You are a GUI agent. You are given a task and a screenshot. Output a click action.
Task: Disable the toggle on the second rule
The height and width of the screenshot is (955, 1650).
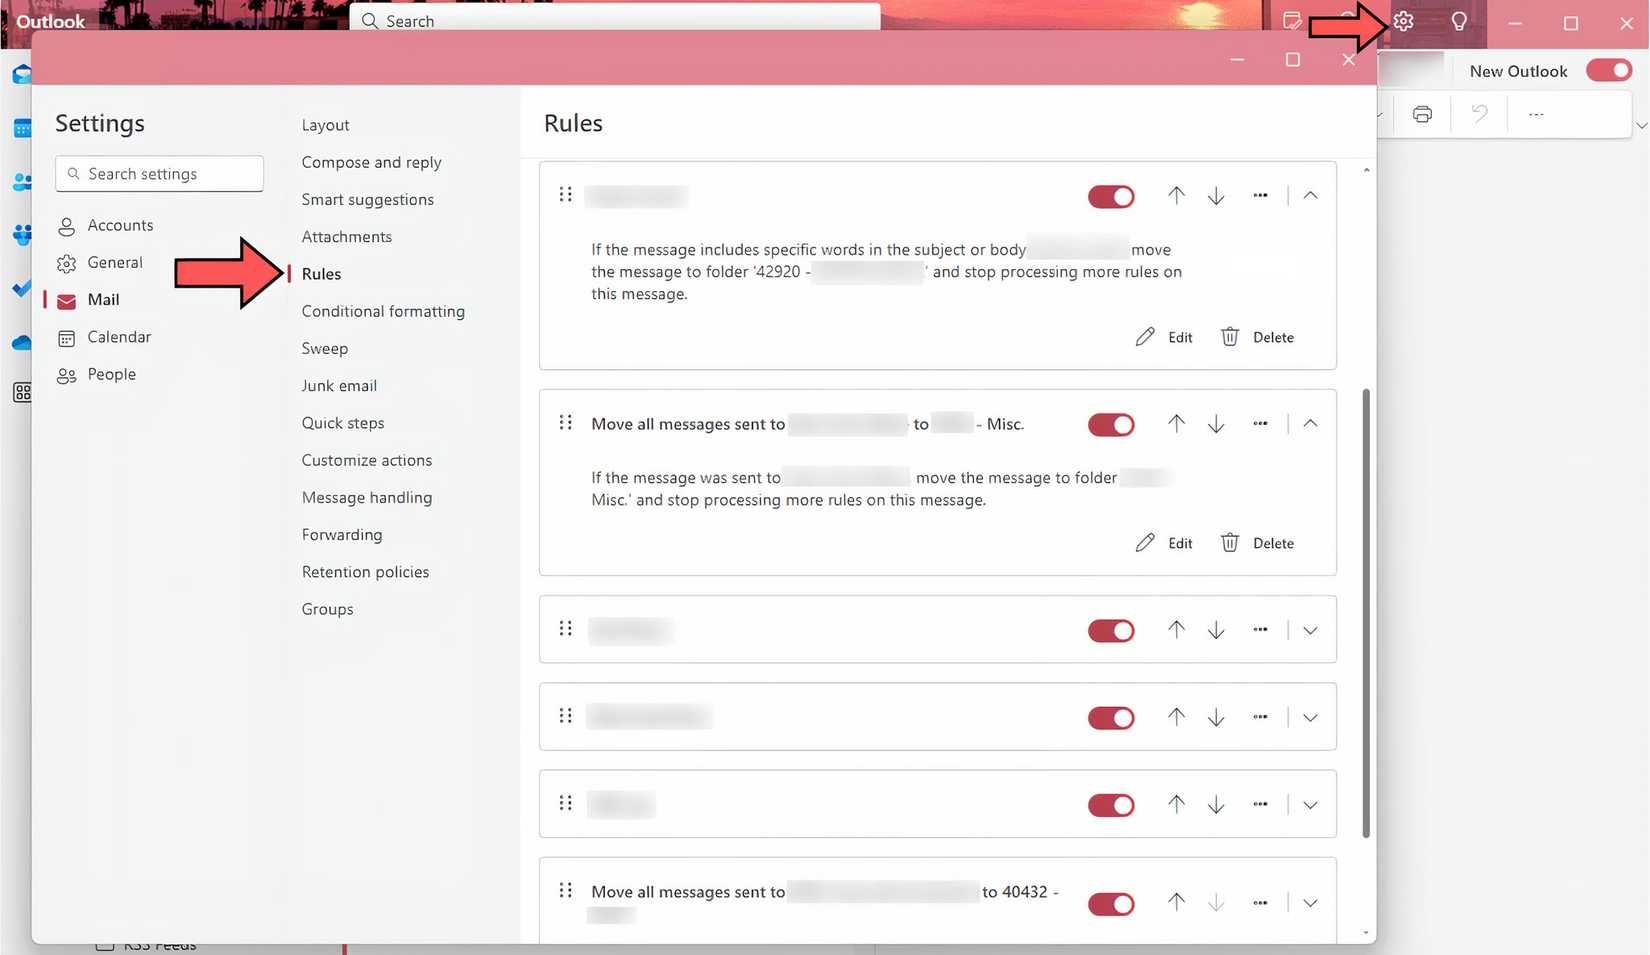tap(1110, 424)
